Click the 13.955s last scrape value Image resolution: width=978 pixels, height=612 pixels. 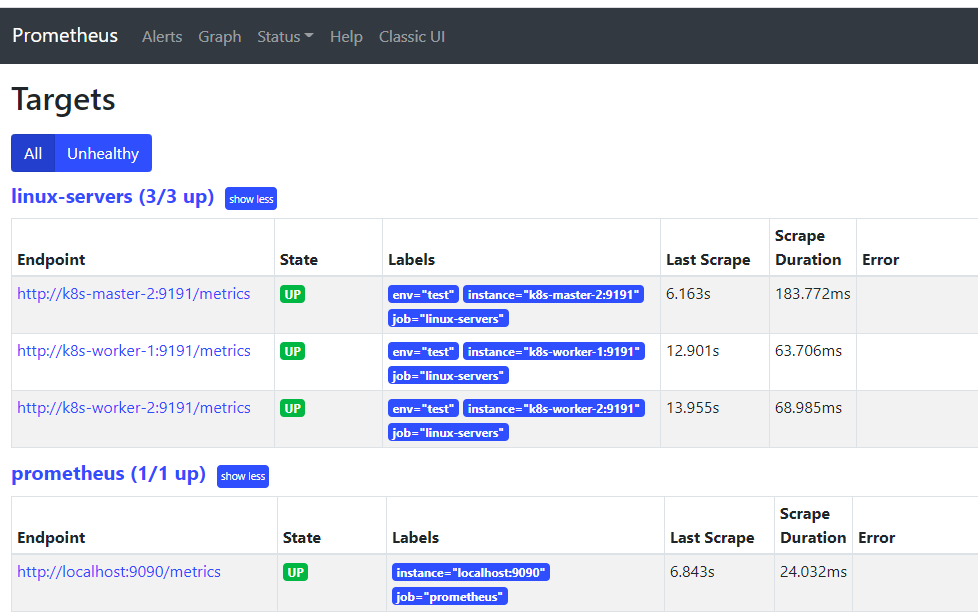(692, 408)
